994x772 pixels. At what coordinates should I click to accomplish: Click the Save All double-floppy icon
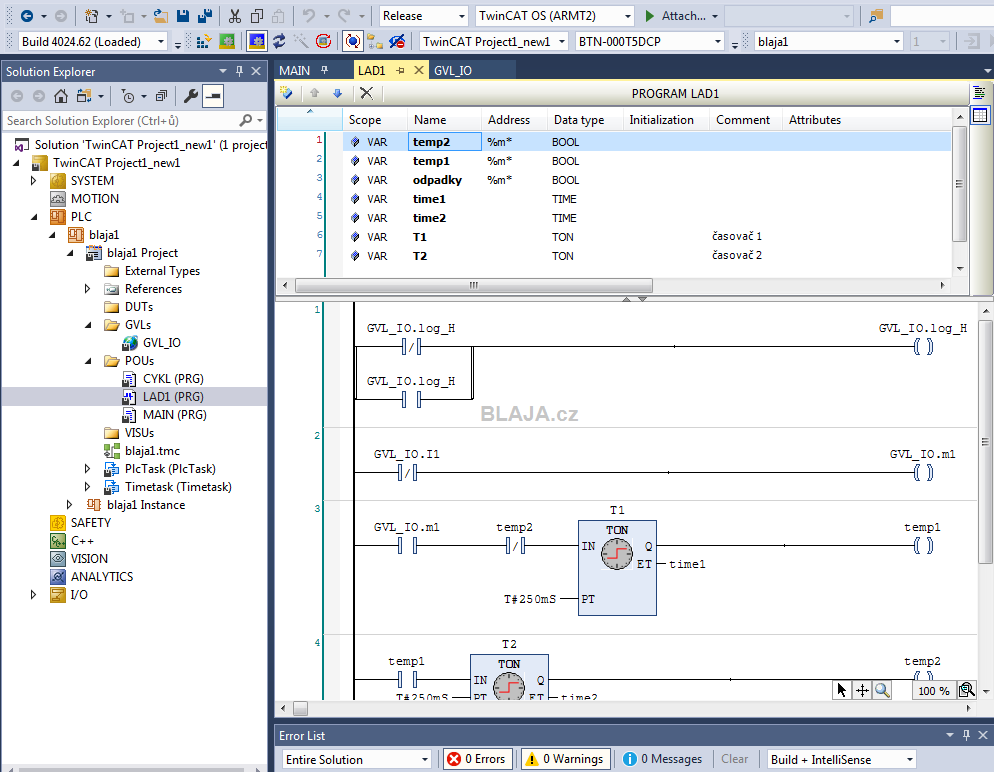205,16
